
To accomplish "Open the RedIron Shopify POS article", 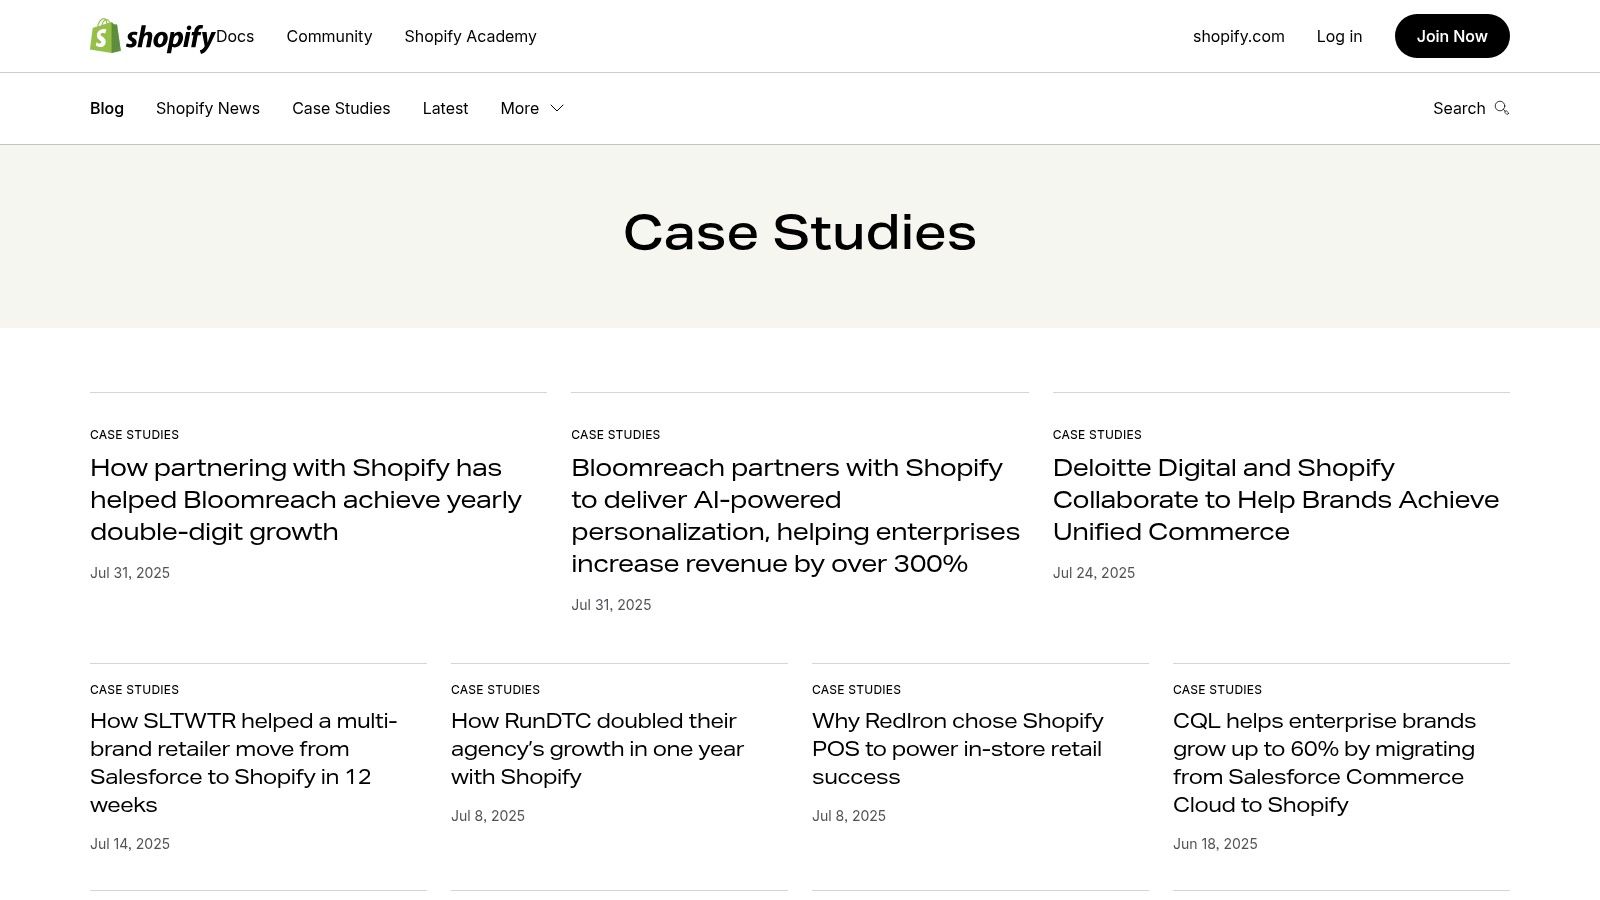I will (958, 748).
